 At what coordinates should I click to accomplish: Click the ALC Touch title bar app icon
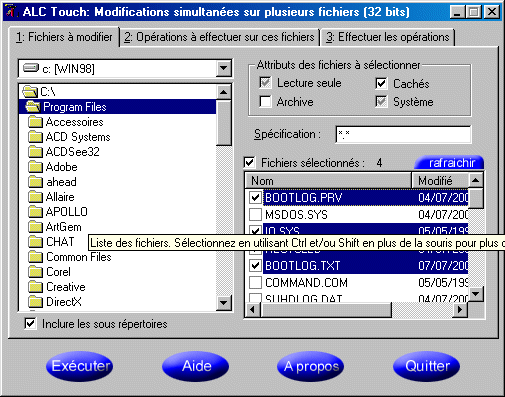[x=11, y=12]
